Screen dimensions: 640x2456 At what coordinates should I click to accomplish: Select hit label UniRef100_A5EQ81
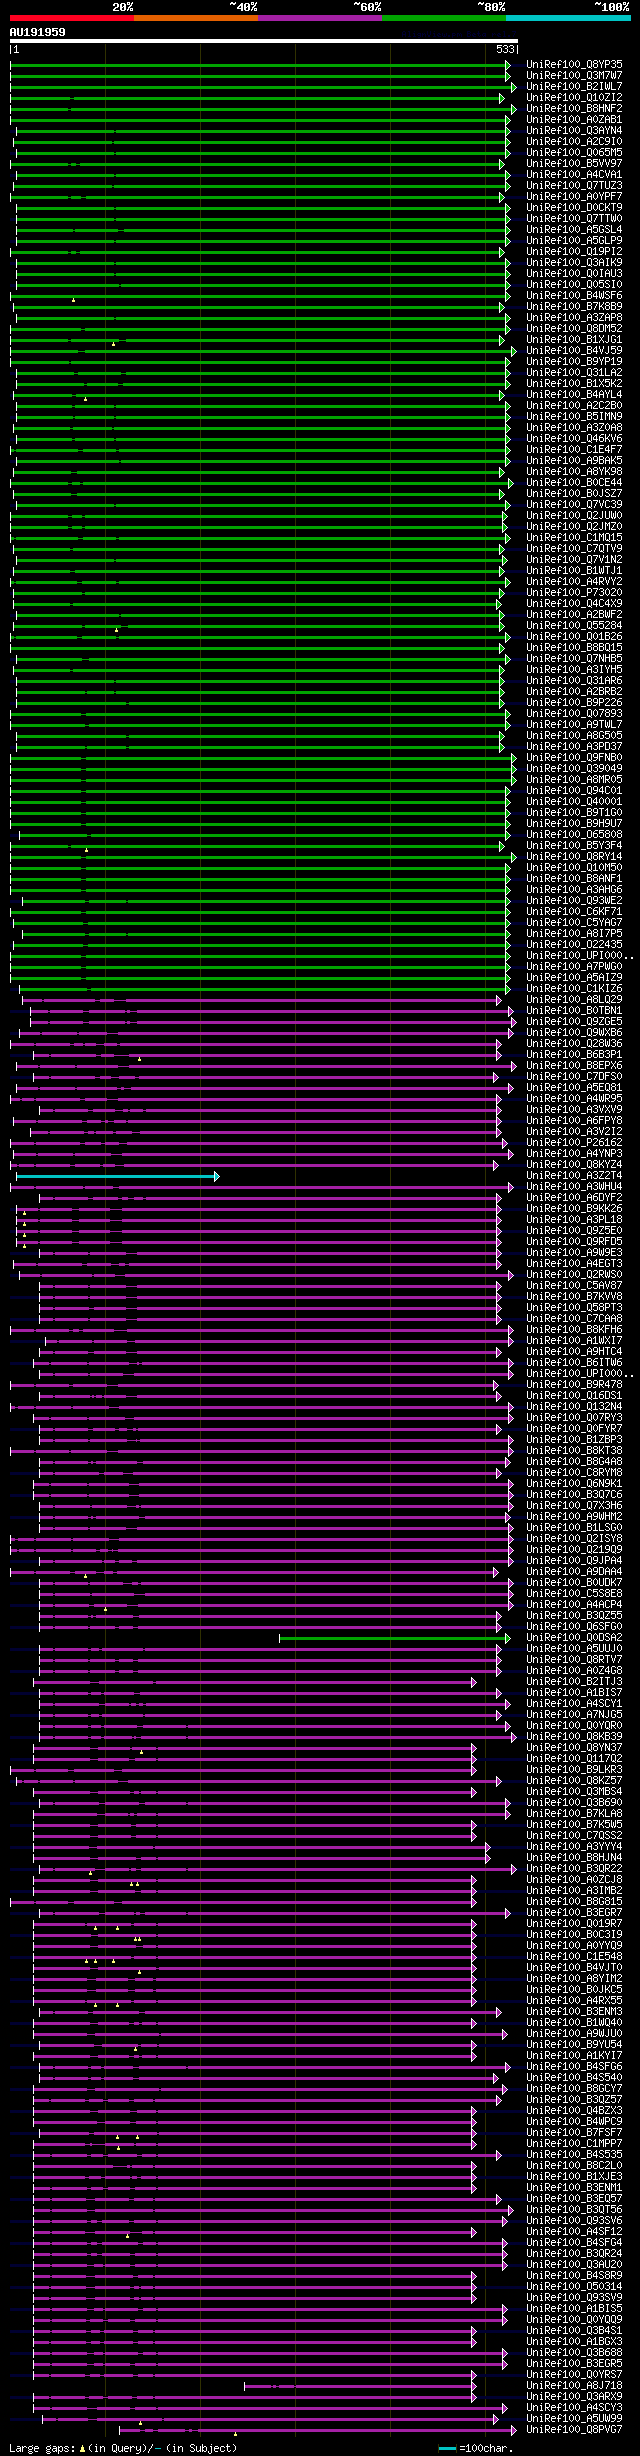click(x=574, y=1088)
